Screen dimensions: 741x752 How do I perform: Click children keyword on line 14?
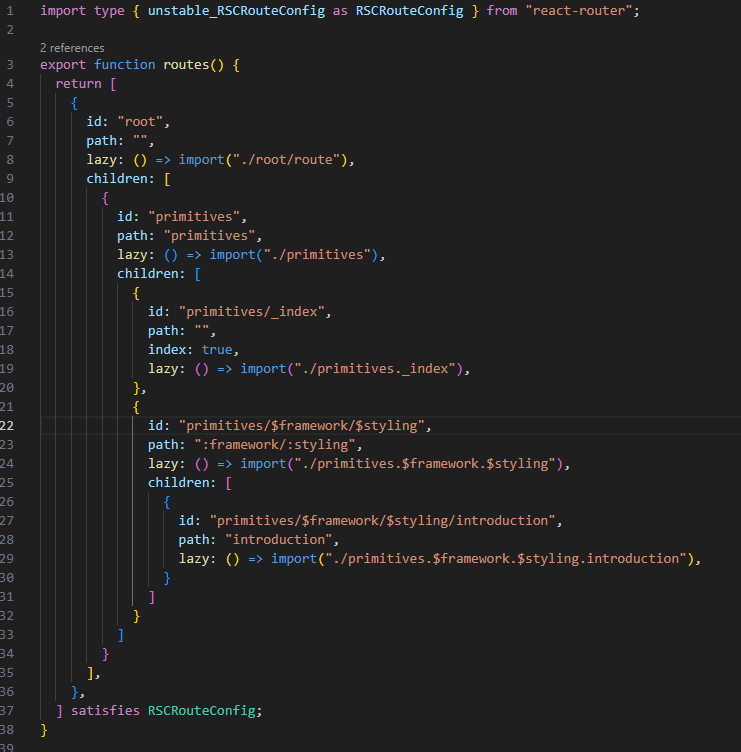tap(148, 274)
